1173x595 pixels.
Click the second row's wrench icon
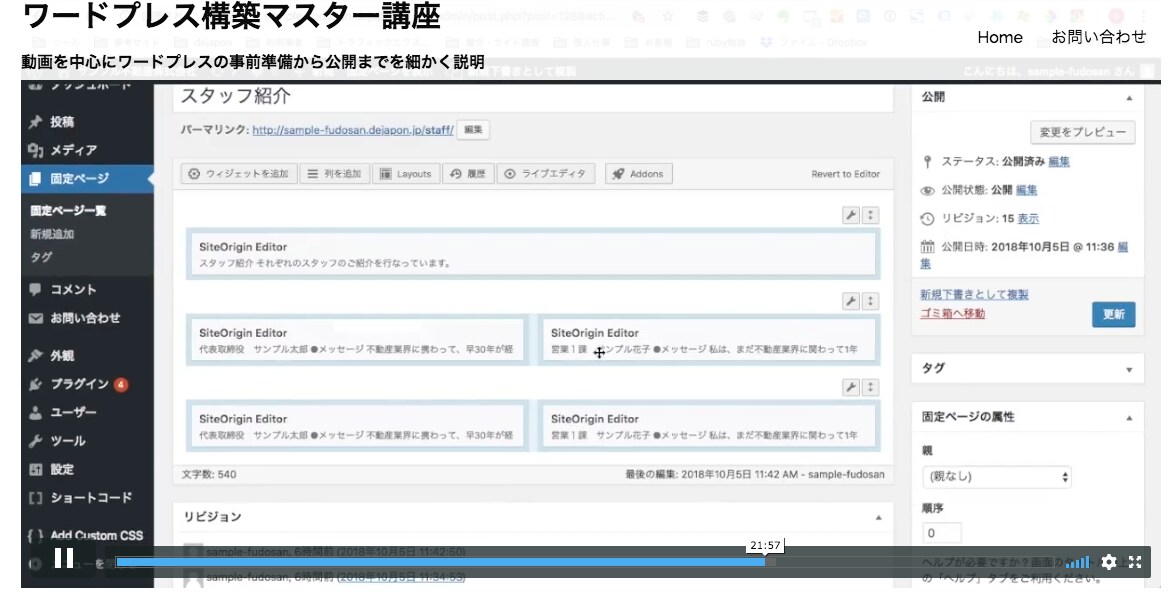click(851, 302)
